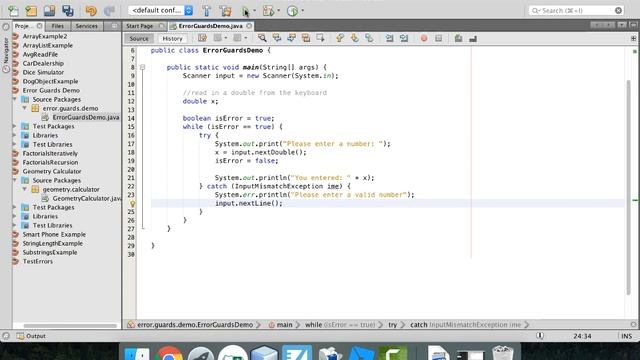Switch to the Source view button
640x360 pixels.
click(x=139, y=38)
